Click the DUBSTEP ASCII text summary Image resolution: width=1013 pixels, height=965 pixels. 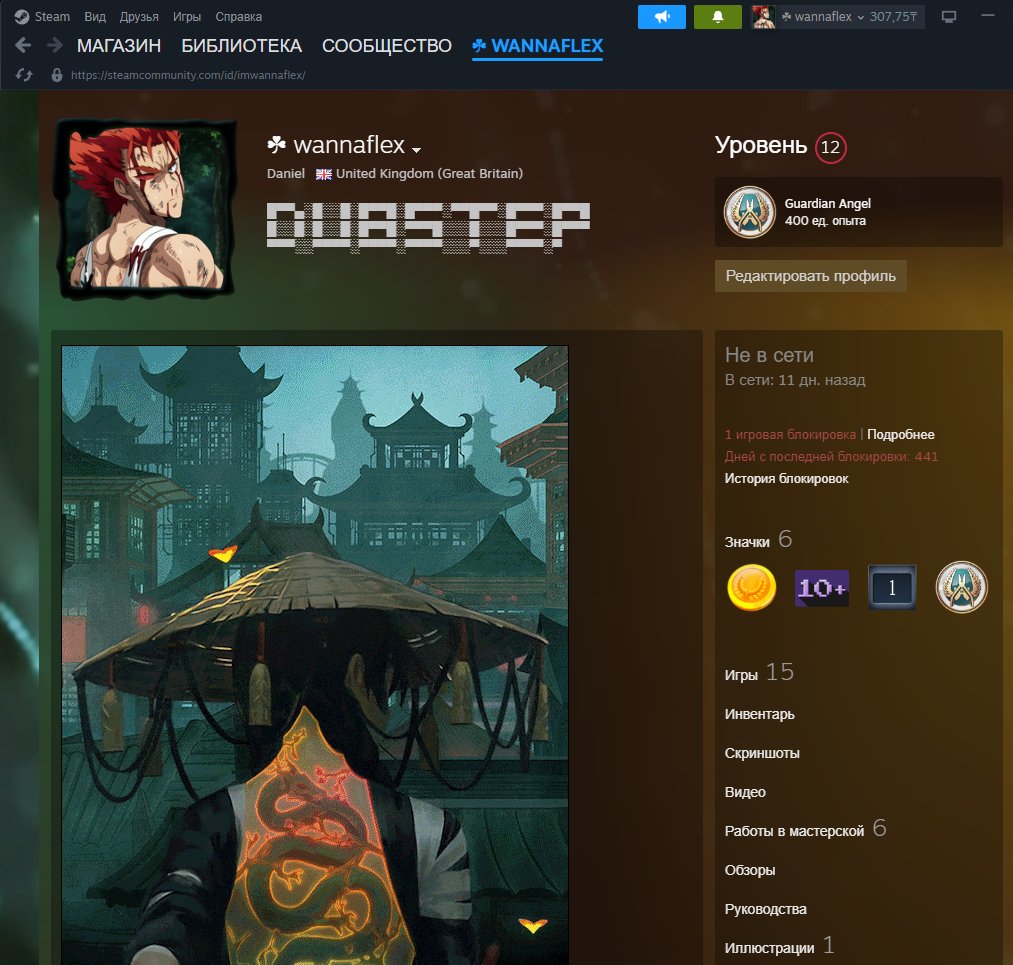pos(428,226)
